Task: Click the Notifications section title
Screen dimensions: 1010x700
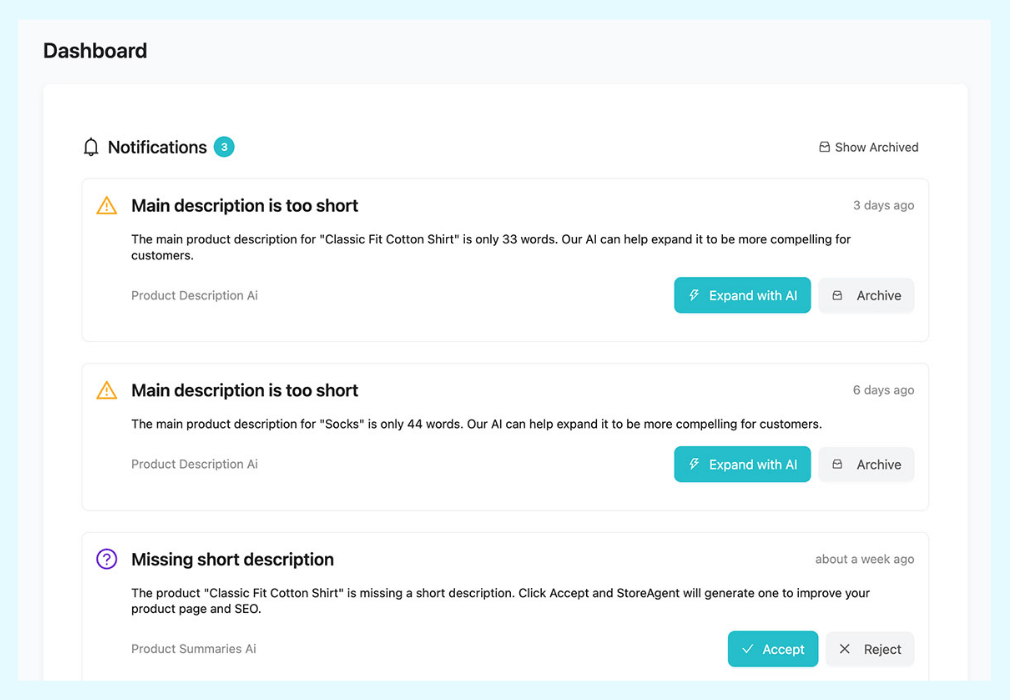Action: [x=157, y=147]
